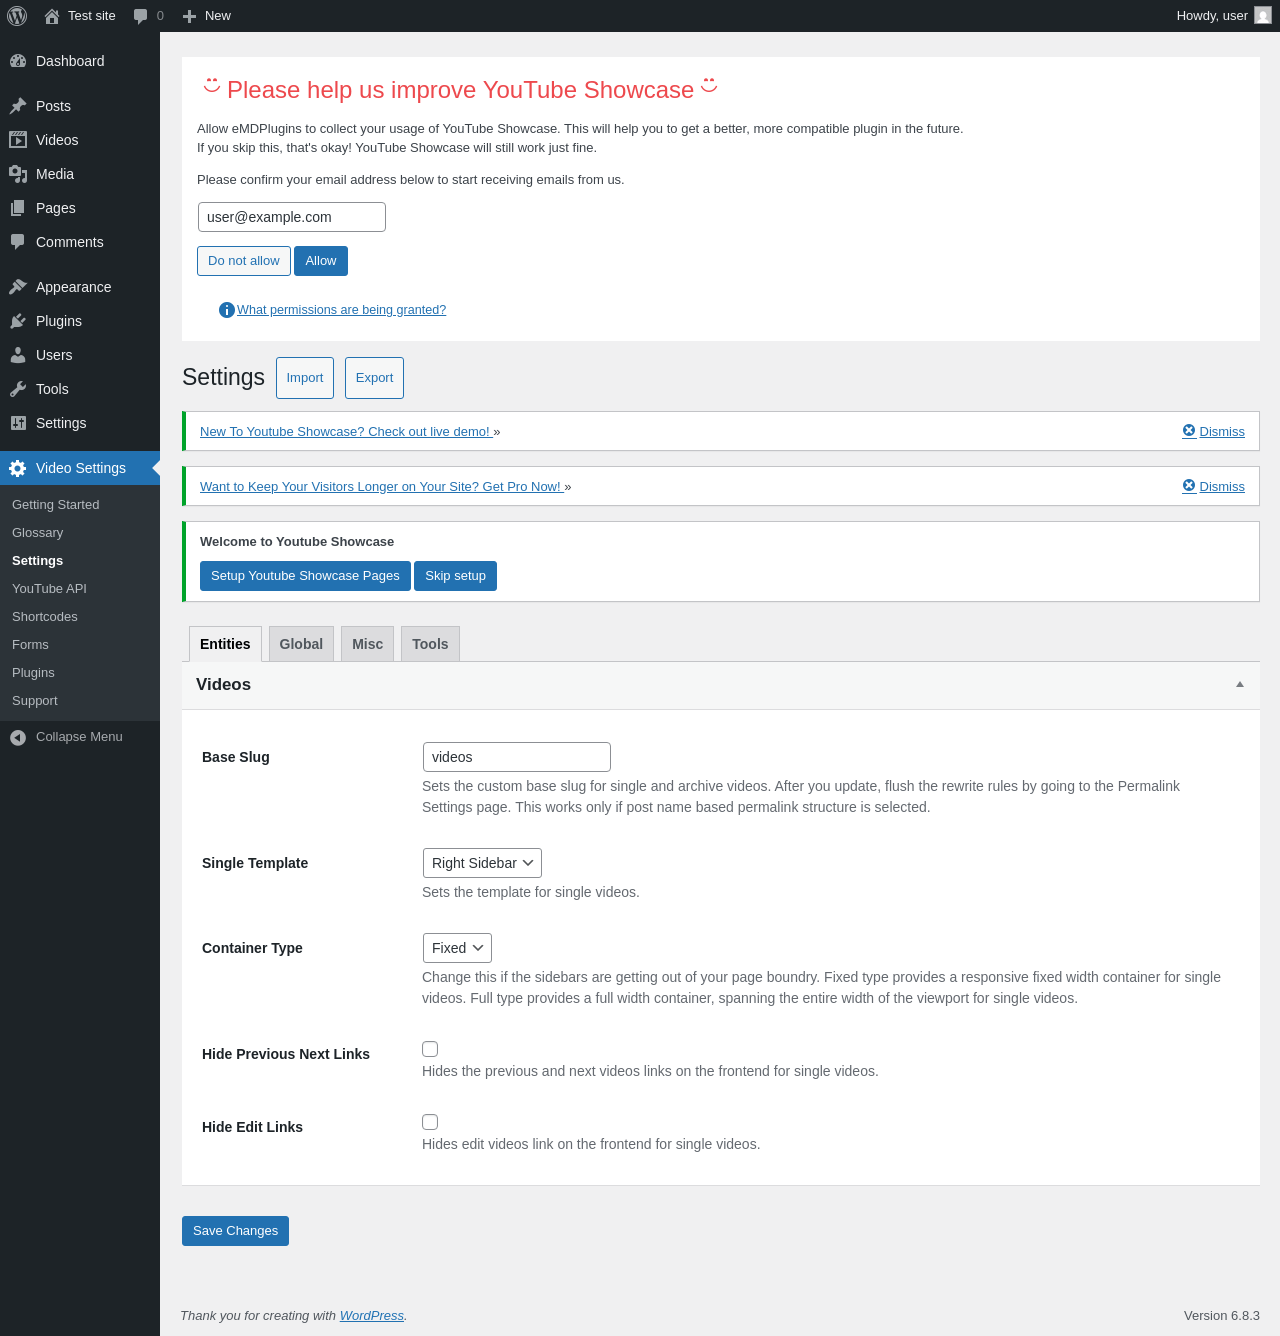Open Plugins item under Video Settings submenu
Screen dimensions: 1280x1336
pos(33,673)
